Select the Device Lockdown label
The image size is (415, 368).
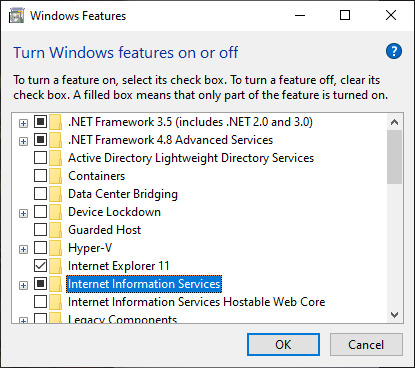click(114, 212)
